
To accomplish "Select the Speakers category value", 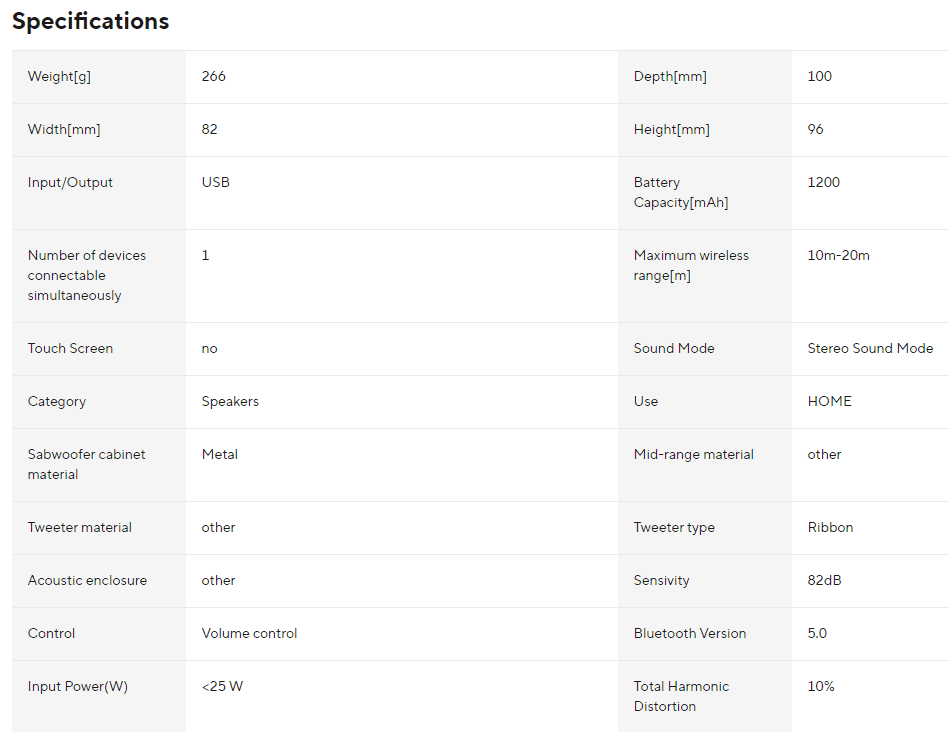I will point(230,401).
